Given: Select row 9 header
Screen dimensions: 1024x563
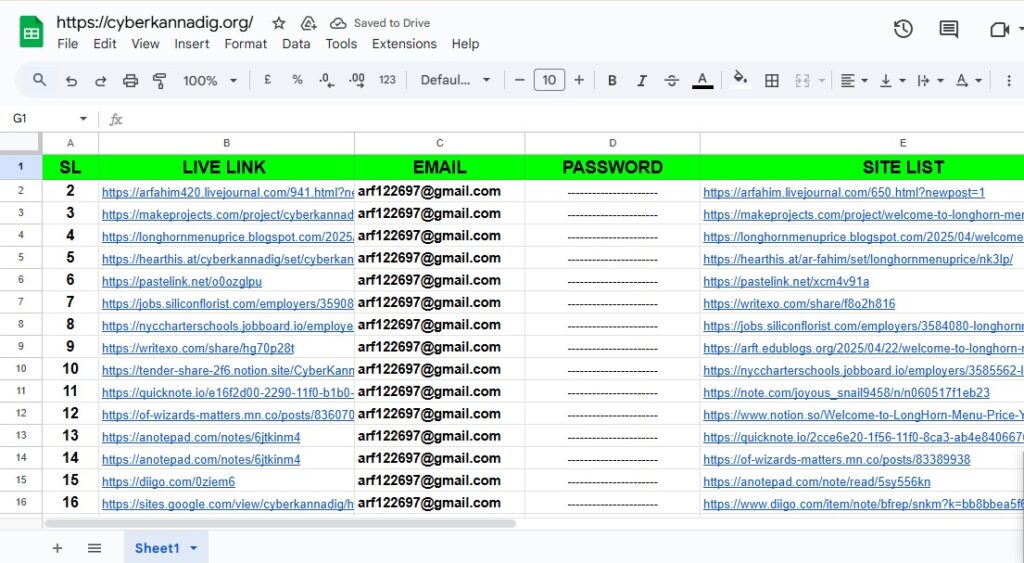Looking at the screenshot, I should 21,346.
